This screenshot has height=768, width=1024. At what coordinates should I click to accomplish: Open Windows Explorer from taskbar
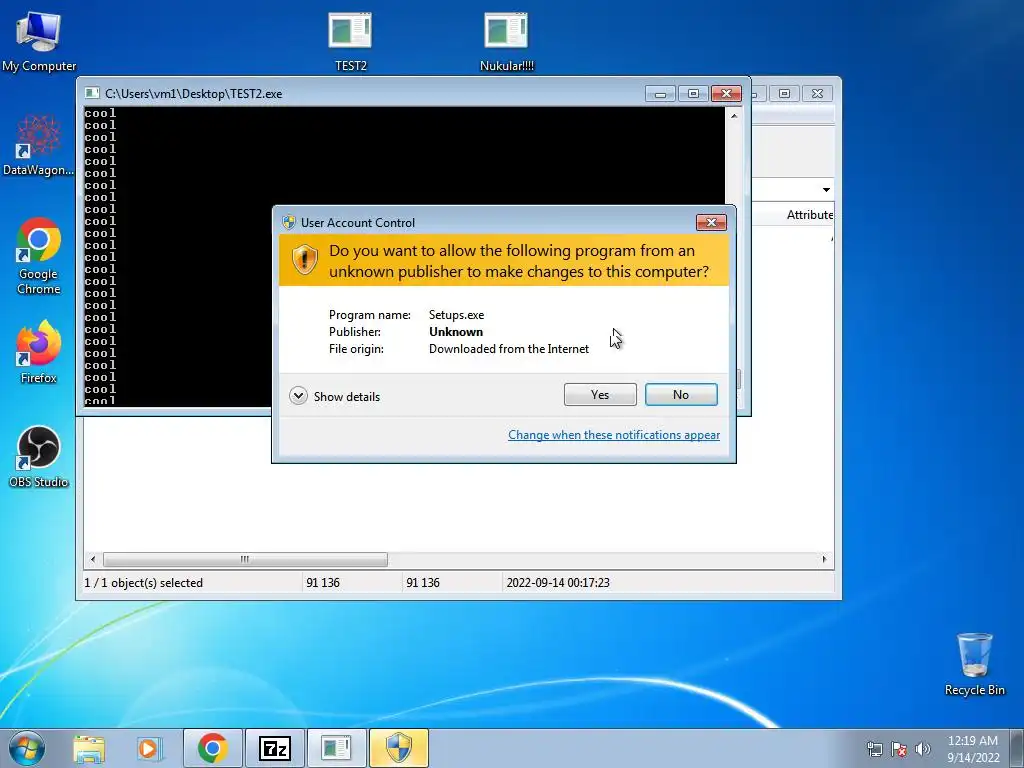[89, 748]
